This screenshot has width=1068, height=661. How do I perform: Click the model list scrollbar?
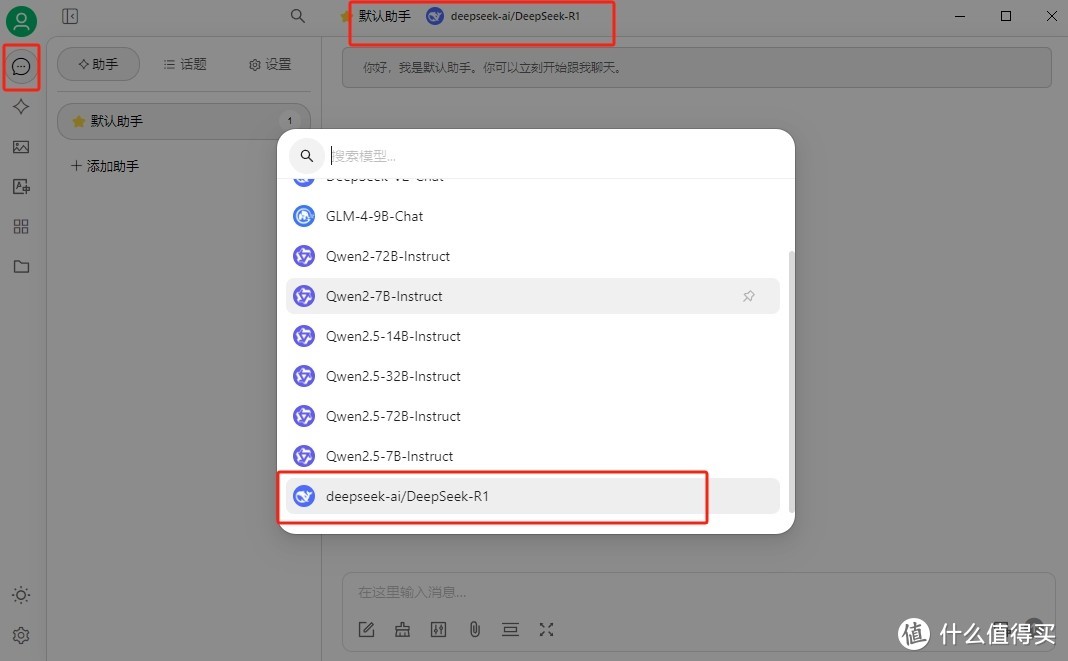click(x=791, y=382)
